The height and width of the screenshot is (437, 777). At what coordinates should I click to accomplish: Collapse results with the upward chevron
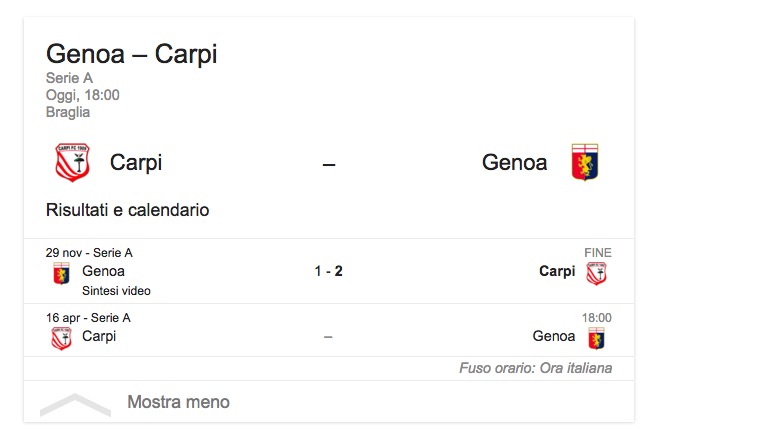[x=75, y=403]
